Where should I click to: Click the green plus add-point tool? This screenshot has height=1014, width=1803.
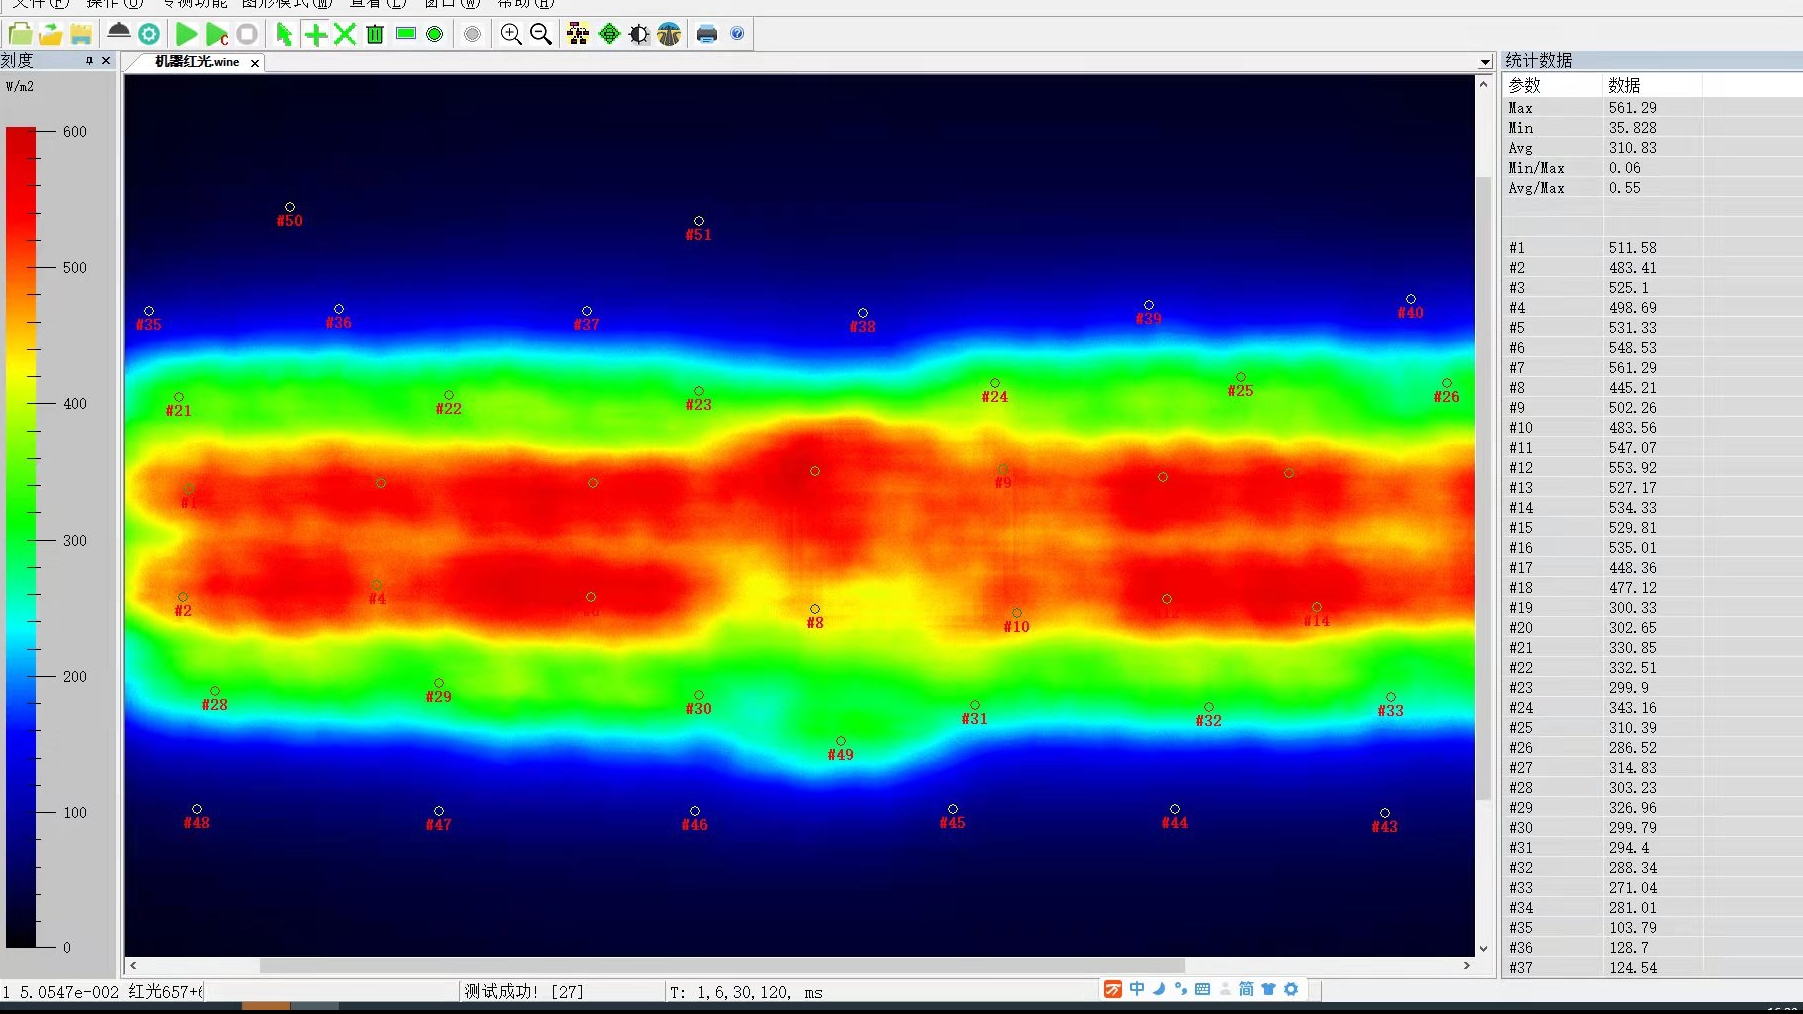(315, 34)
